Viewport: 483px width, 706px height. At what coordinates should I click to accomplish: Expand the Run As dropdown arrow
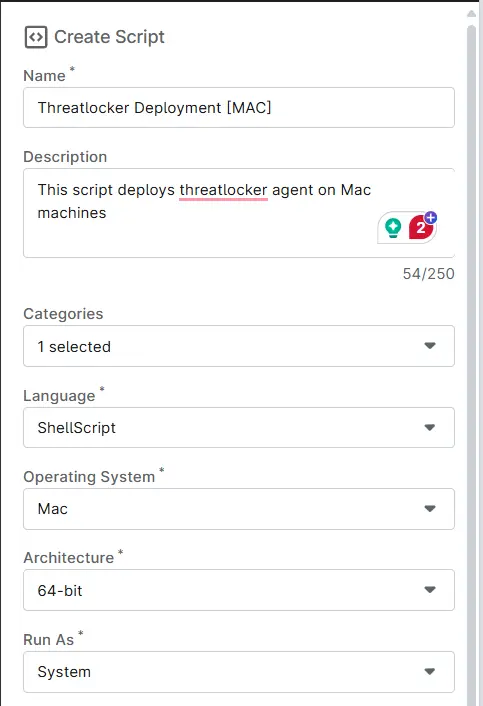pos(430,671)
